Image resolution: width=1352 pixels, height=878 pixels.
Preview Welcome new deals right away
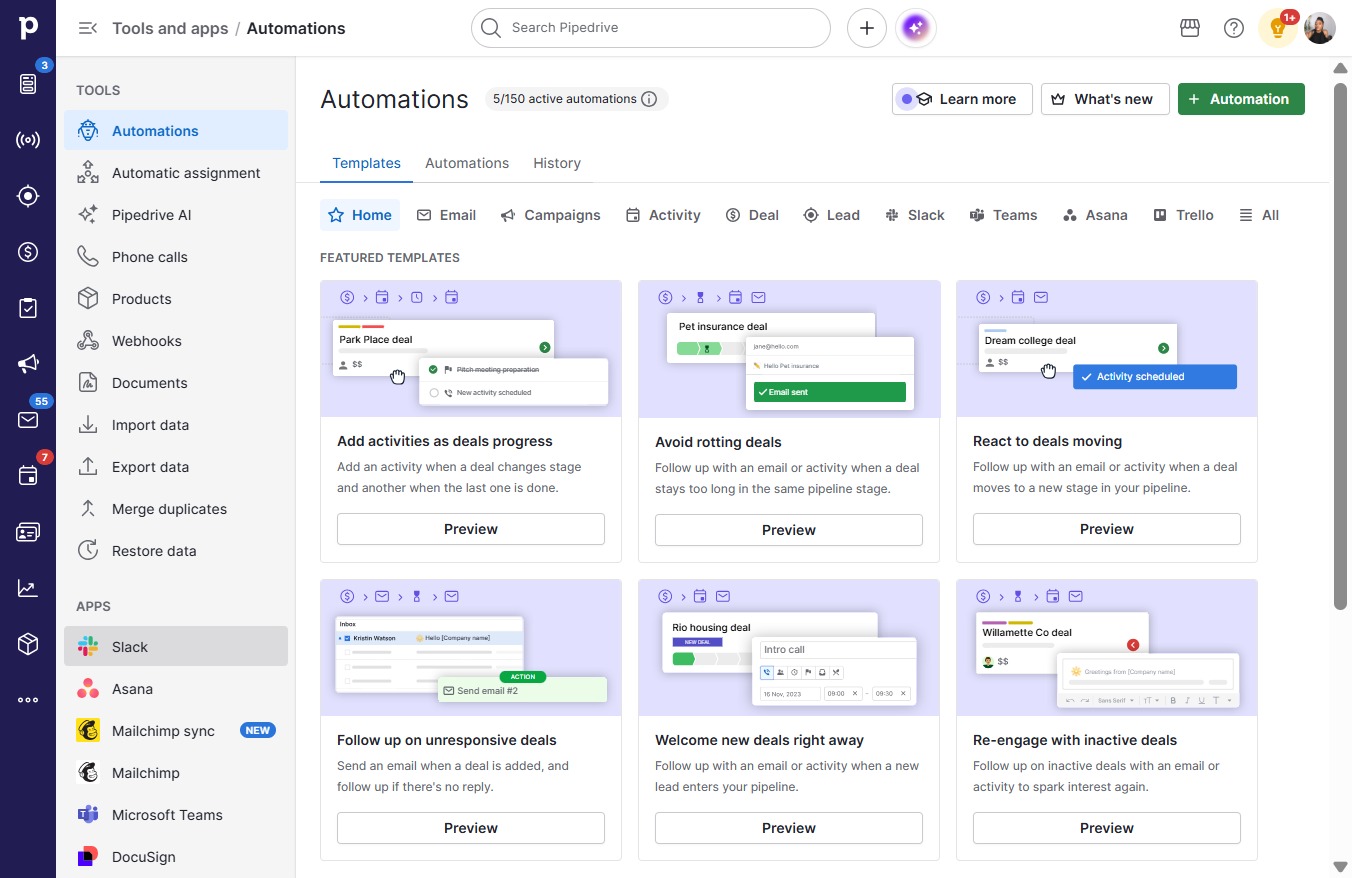(789, 828)
